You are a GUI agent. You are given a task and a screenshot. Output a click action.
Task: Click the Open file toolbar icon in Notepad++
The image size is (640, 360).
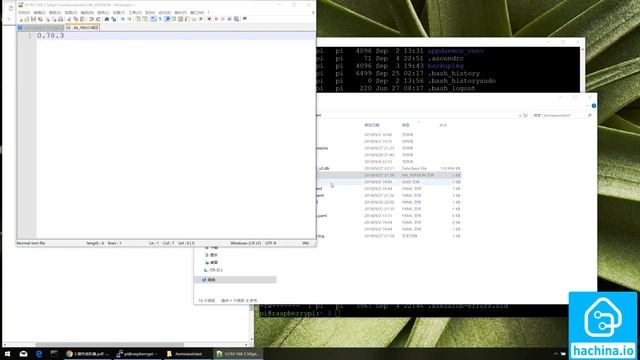tap(27, 19)
